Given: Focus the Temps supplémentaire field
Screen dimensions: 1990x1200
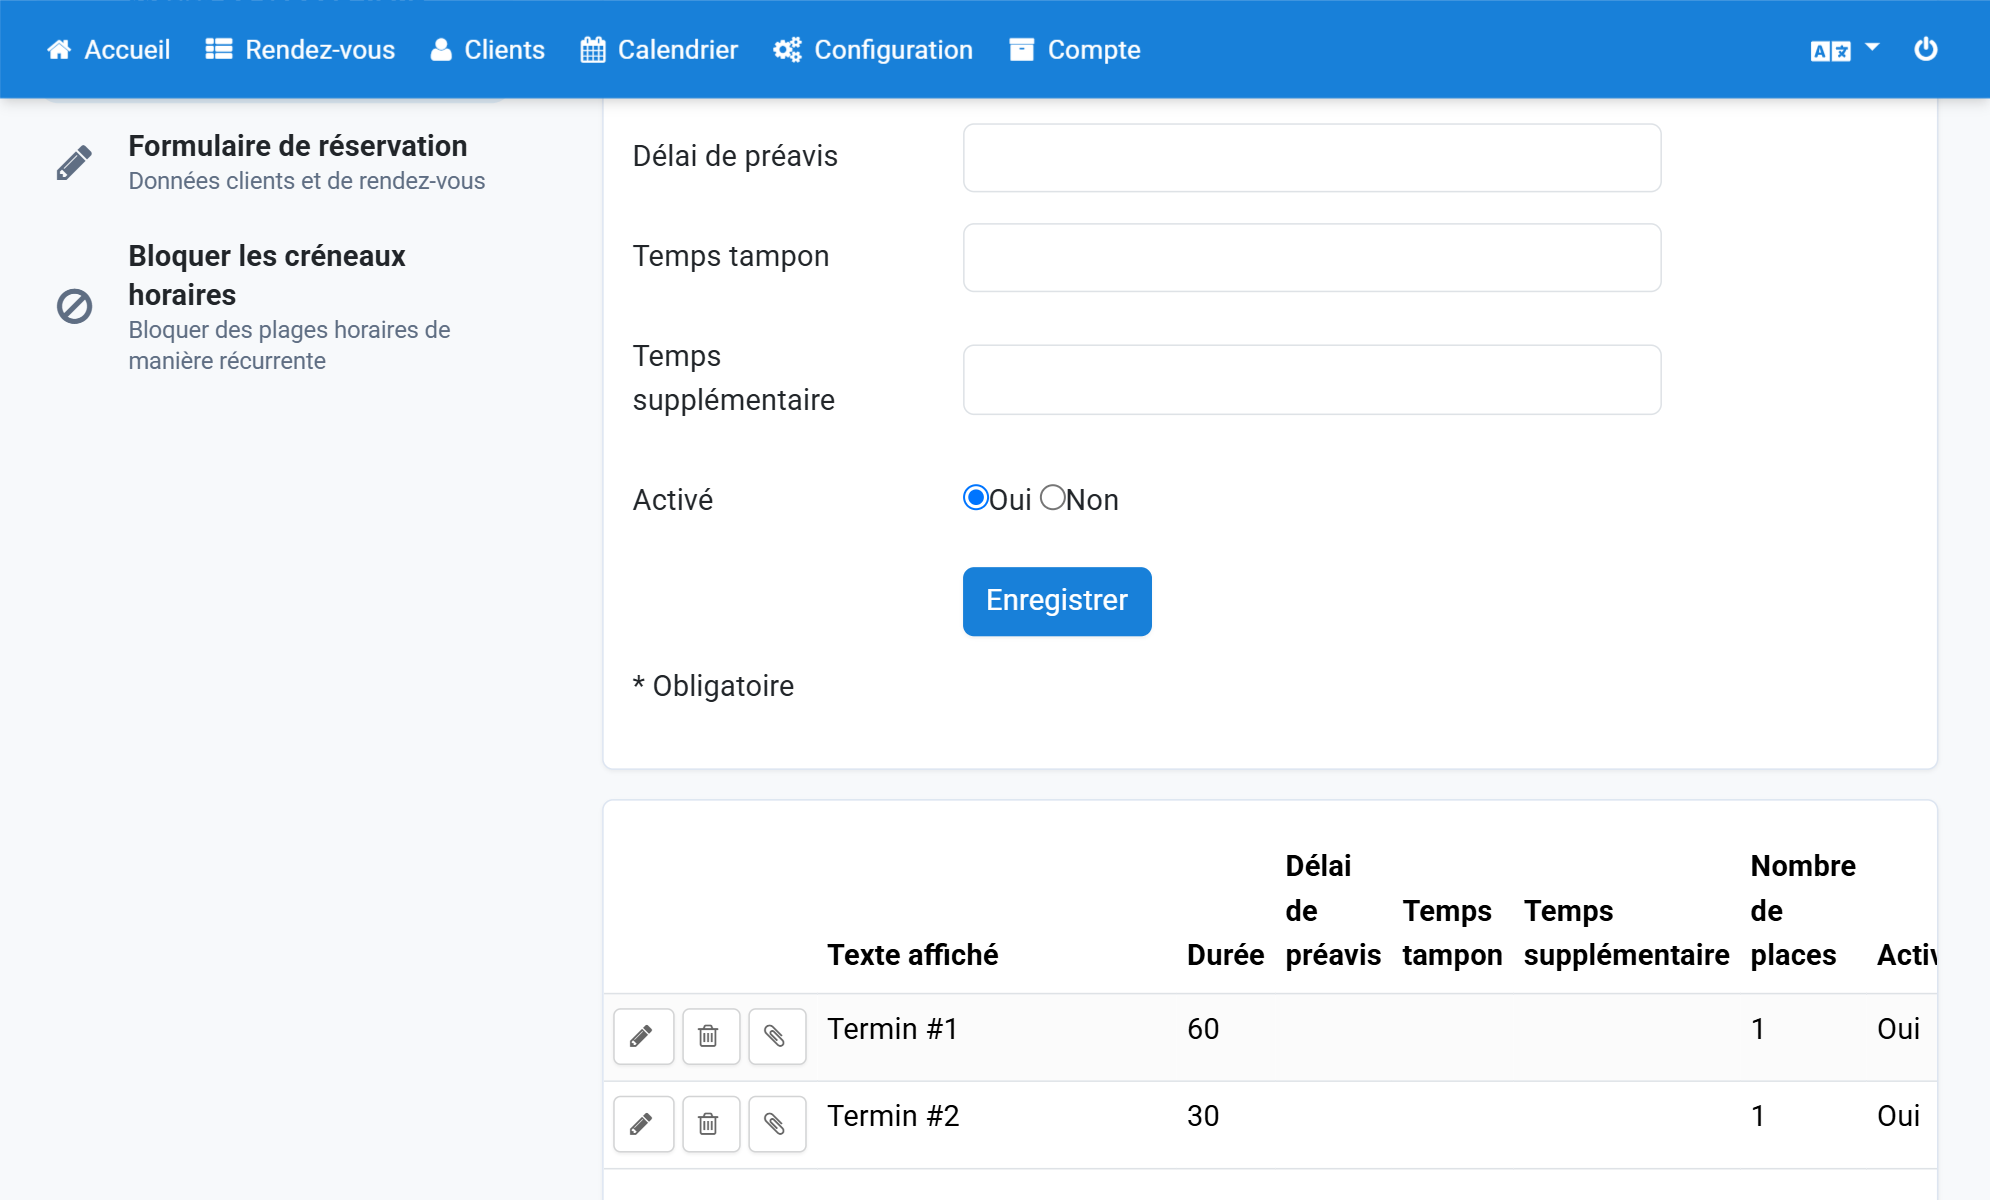Looking at the screenshot, I should 1312,380.
